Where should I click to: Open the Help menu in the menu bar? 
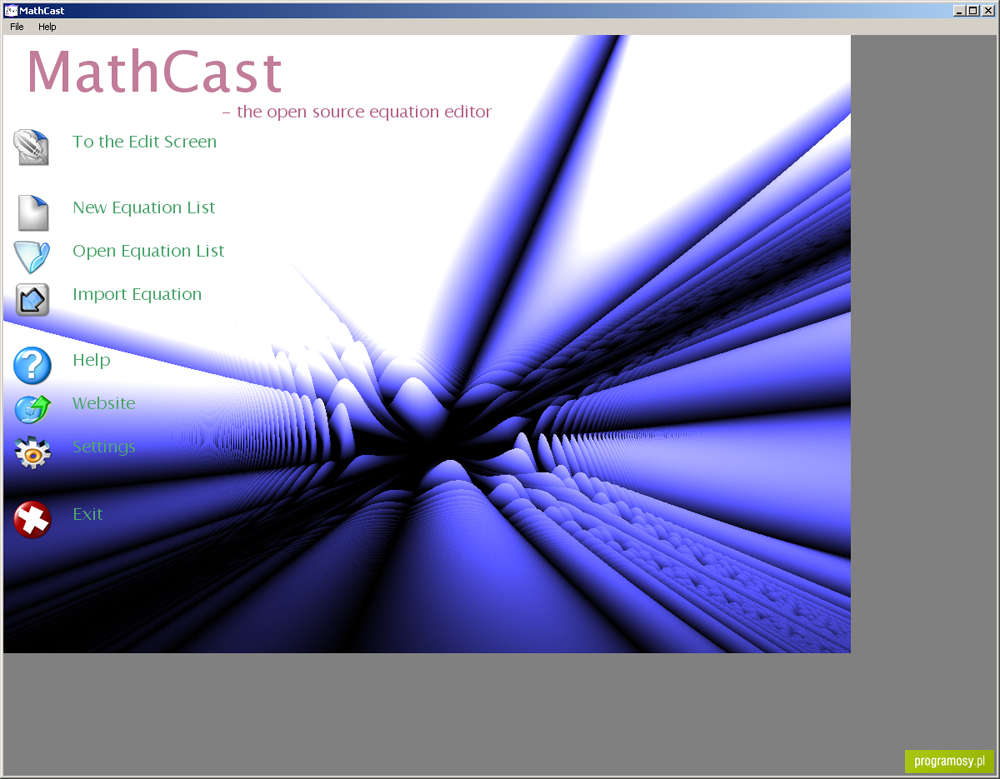(47, 27)
